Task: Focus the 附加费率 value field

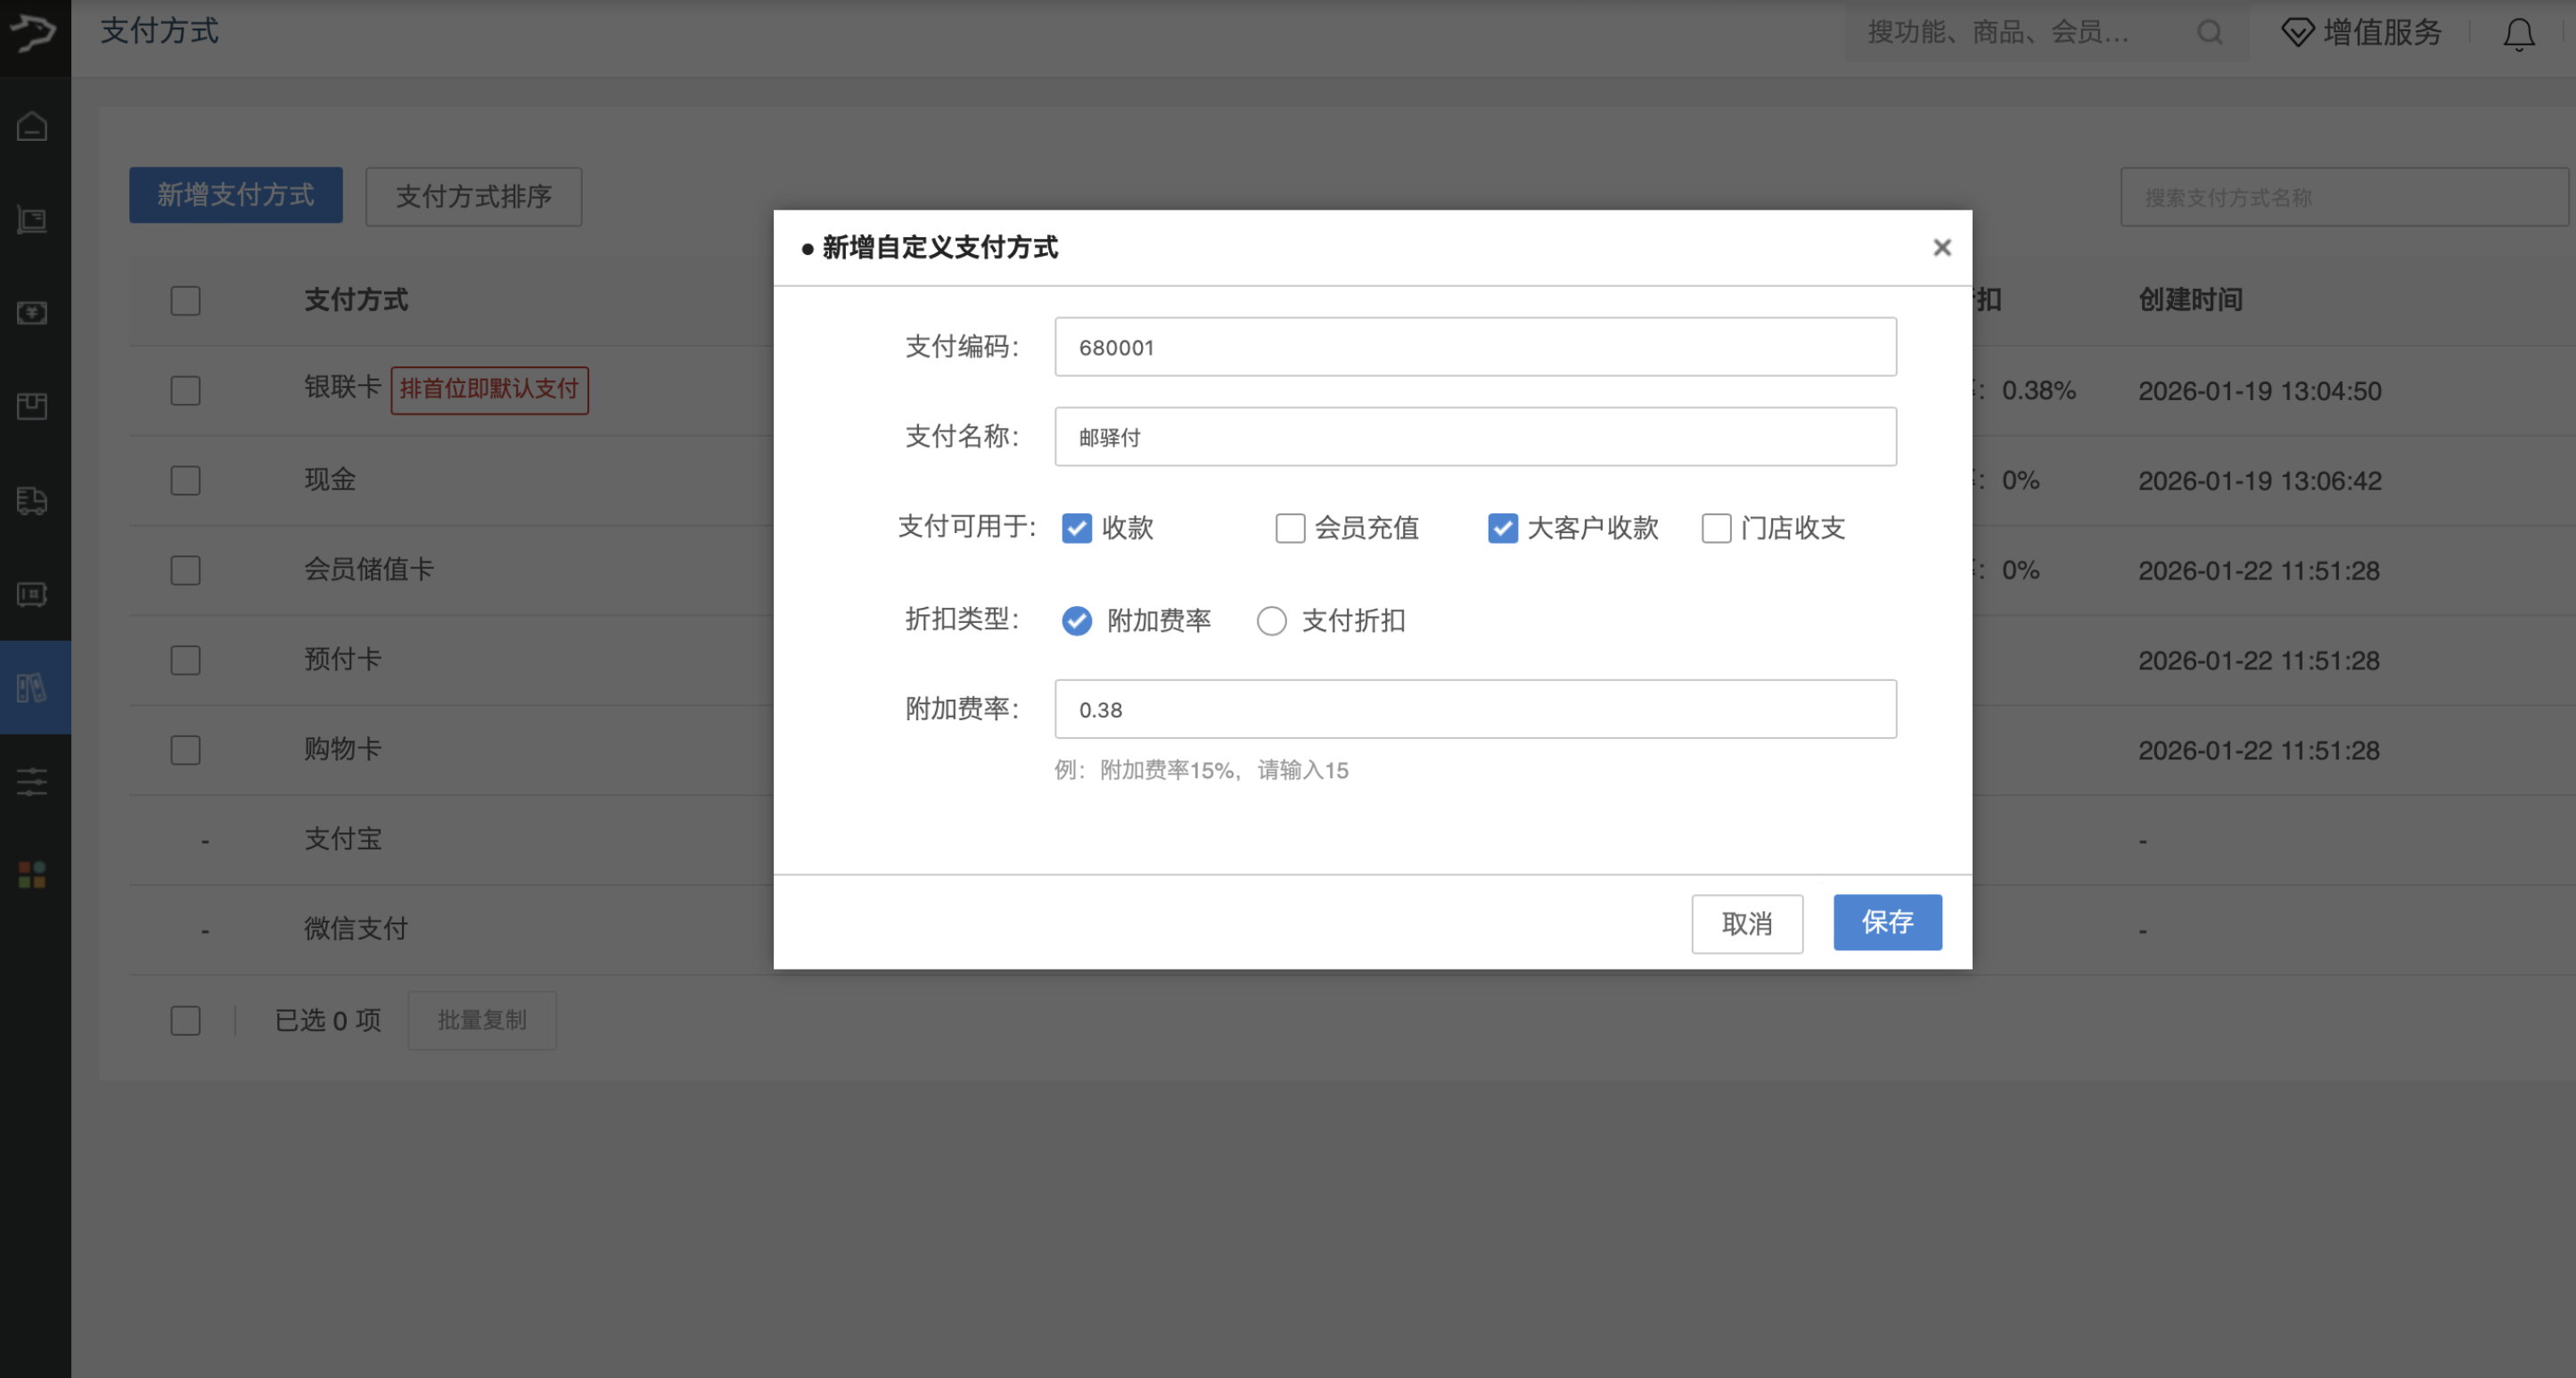Action: click(1475, 710)
